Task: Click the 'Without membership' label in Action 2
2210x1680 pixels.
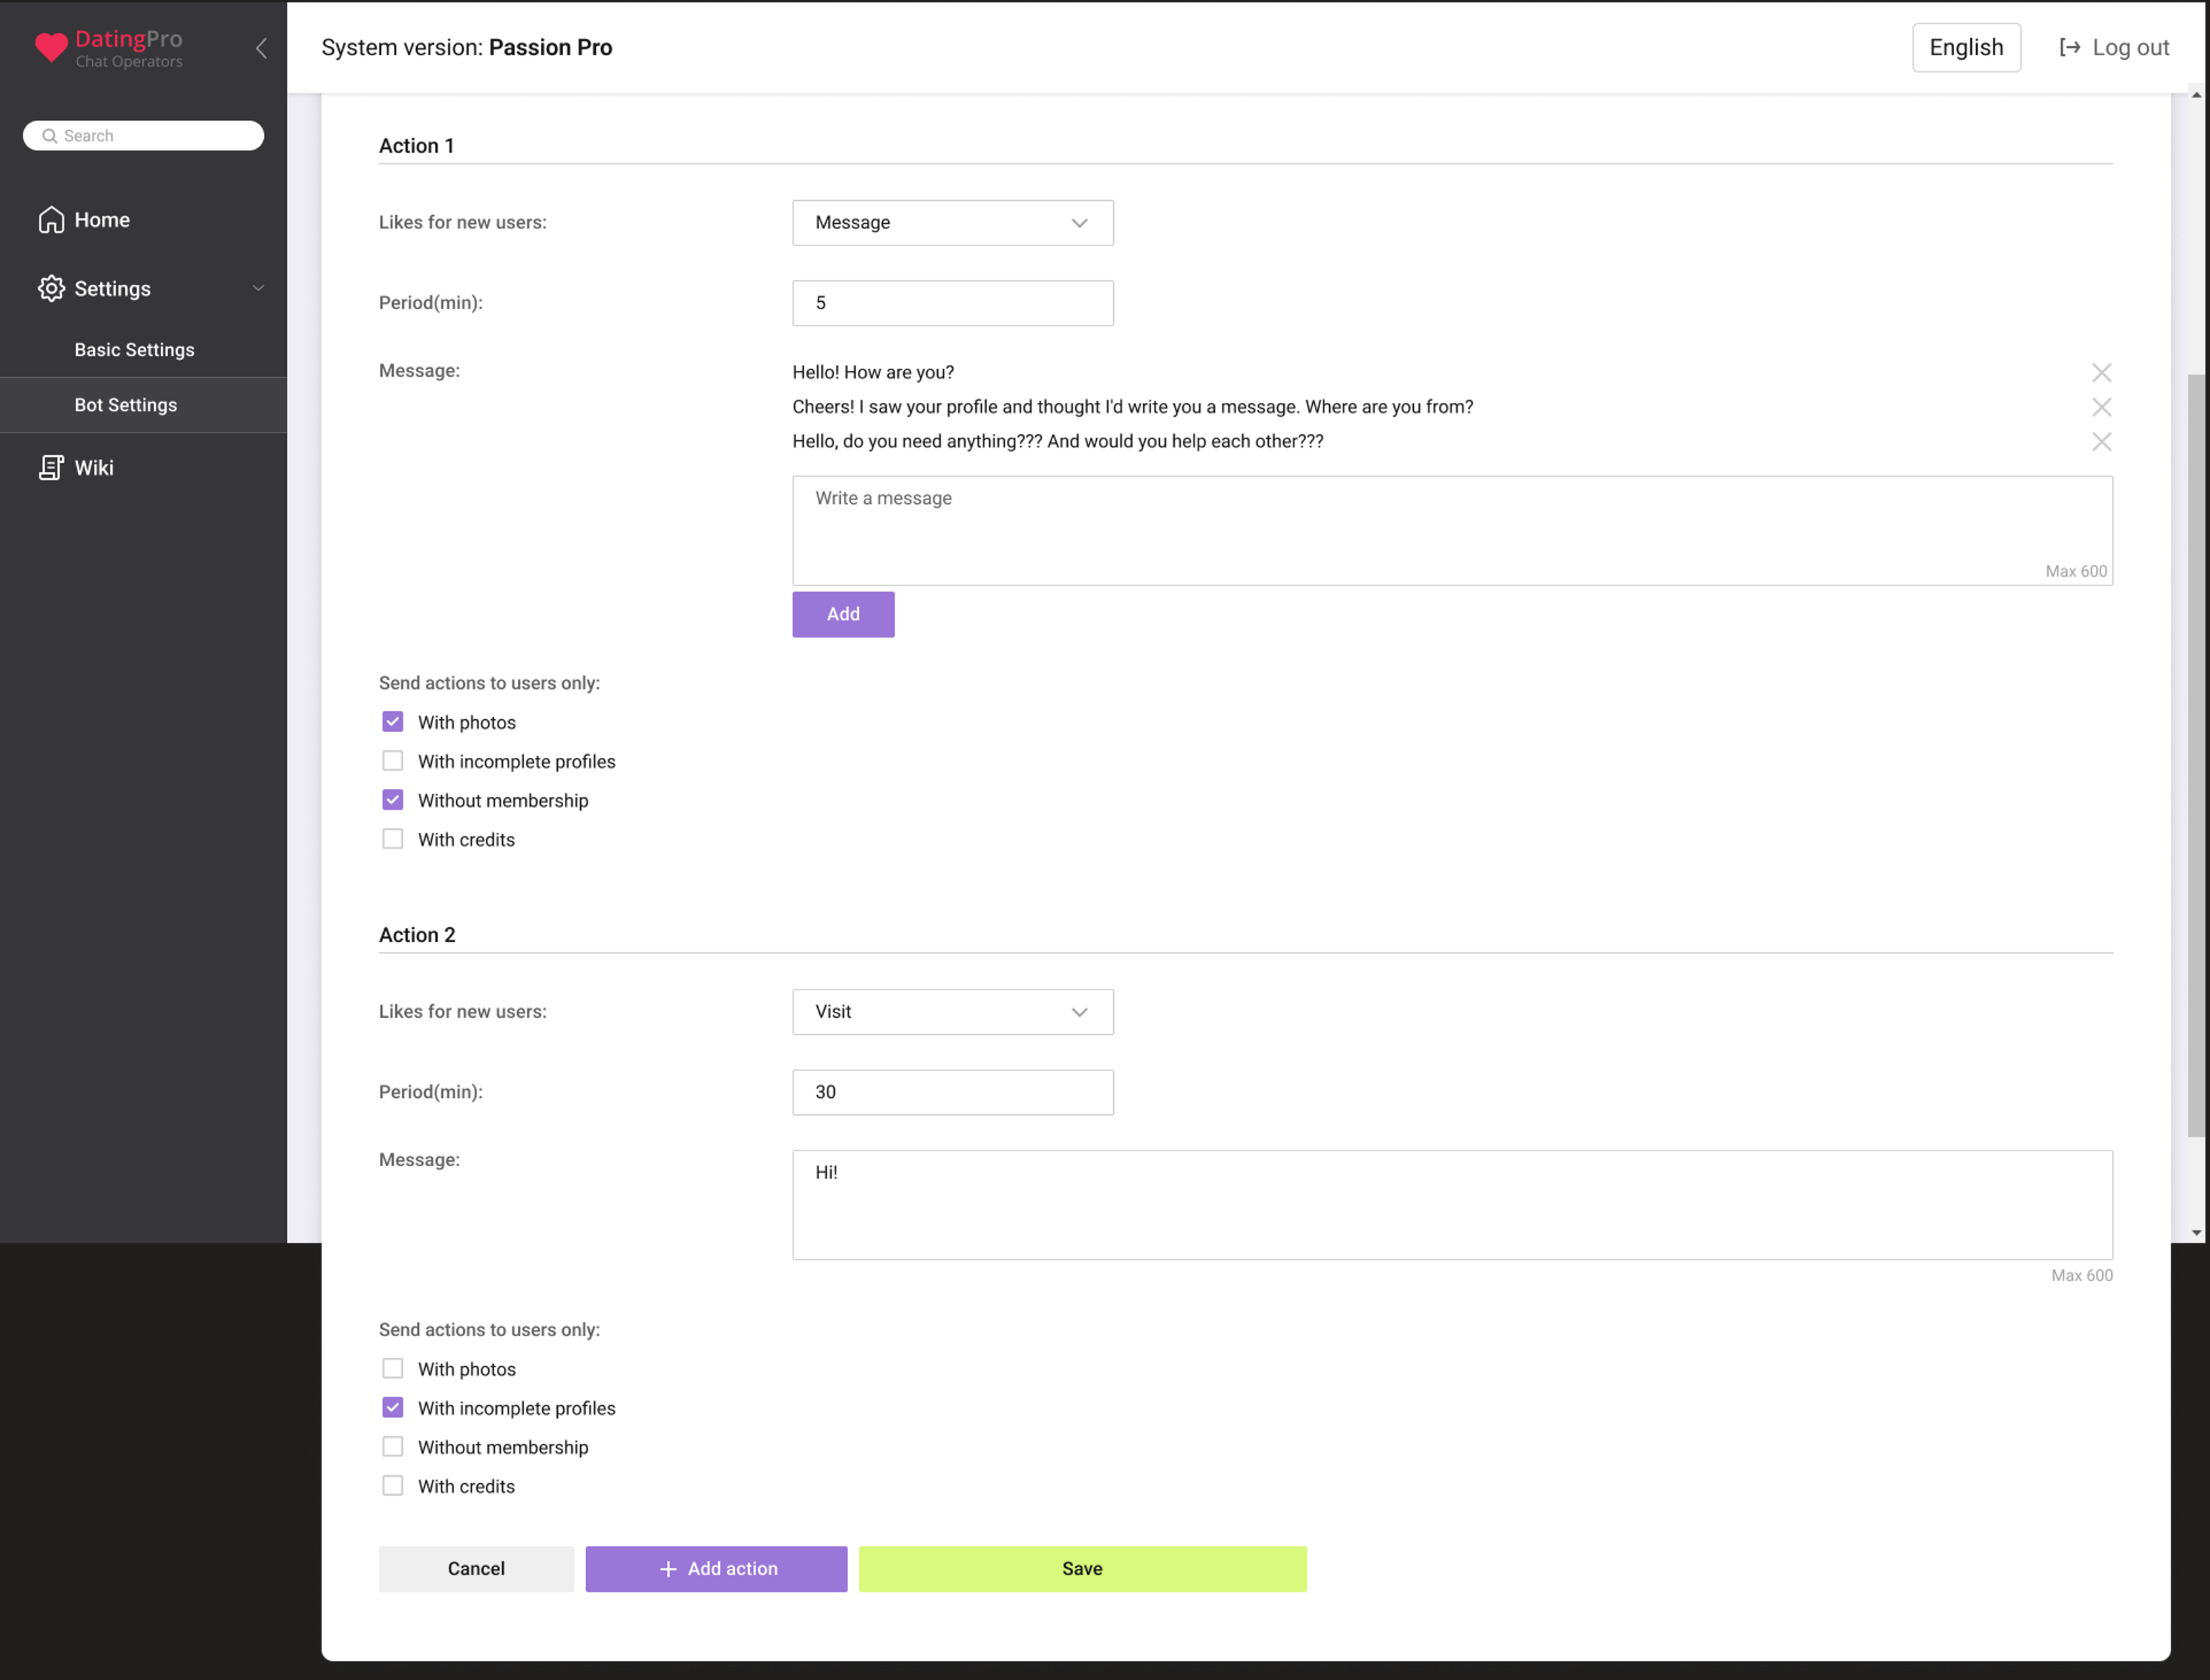Action: [503, 1447]
